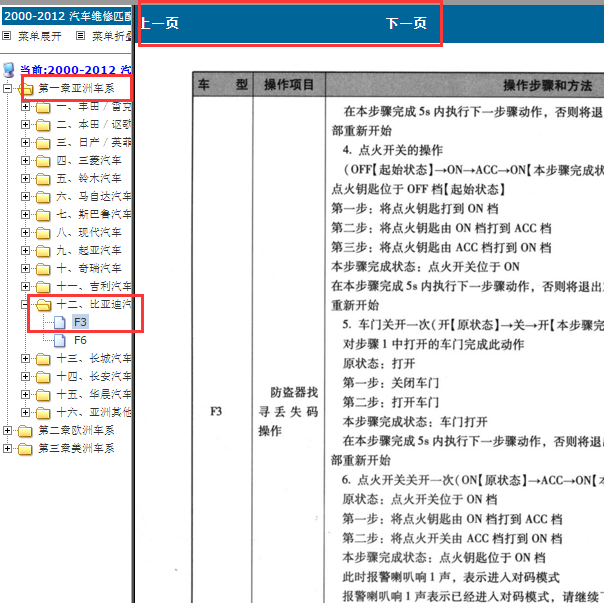This screenshot has width=604, height=603.
Task: Click the F3 document icon
Action: (60, 322)
